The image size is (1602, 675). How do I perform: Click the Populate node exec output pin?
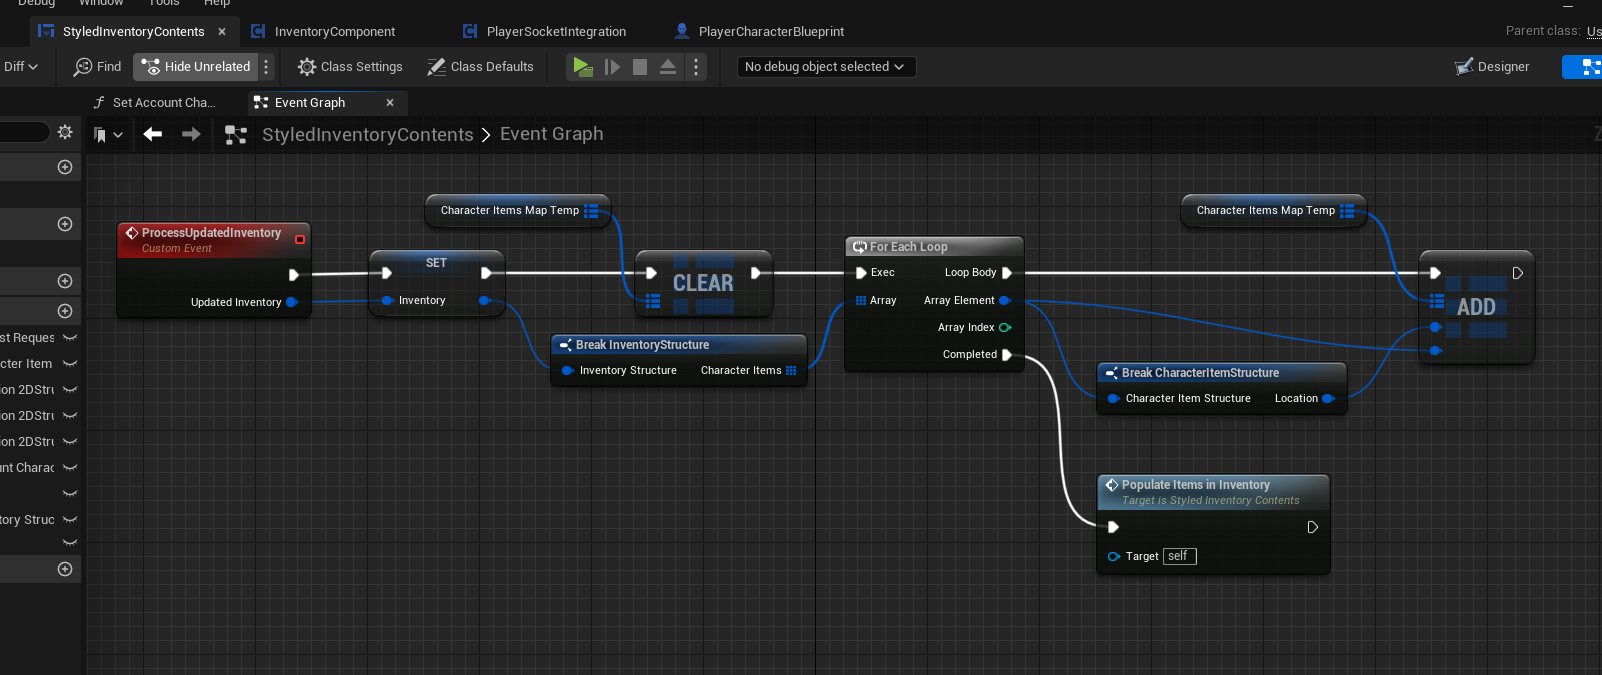click(1313, 527)
